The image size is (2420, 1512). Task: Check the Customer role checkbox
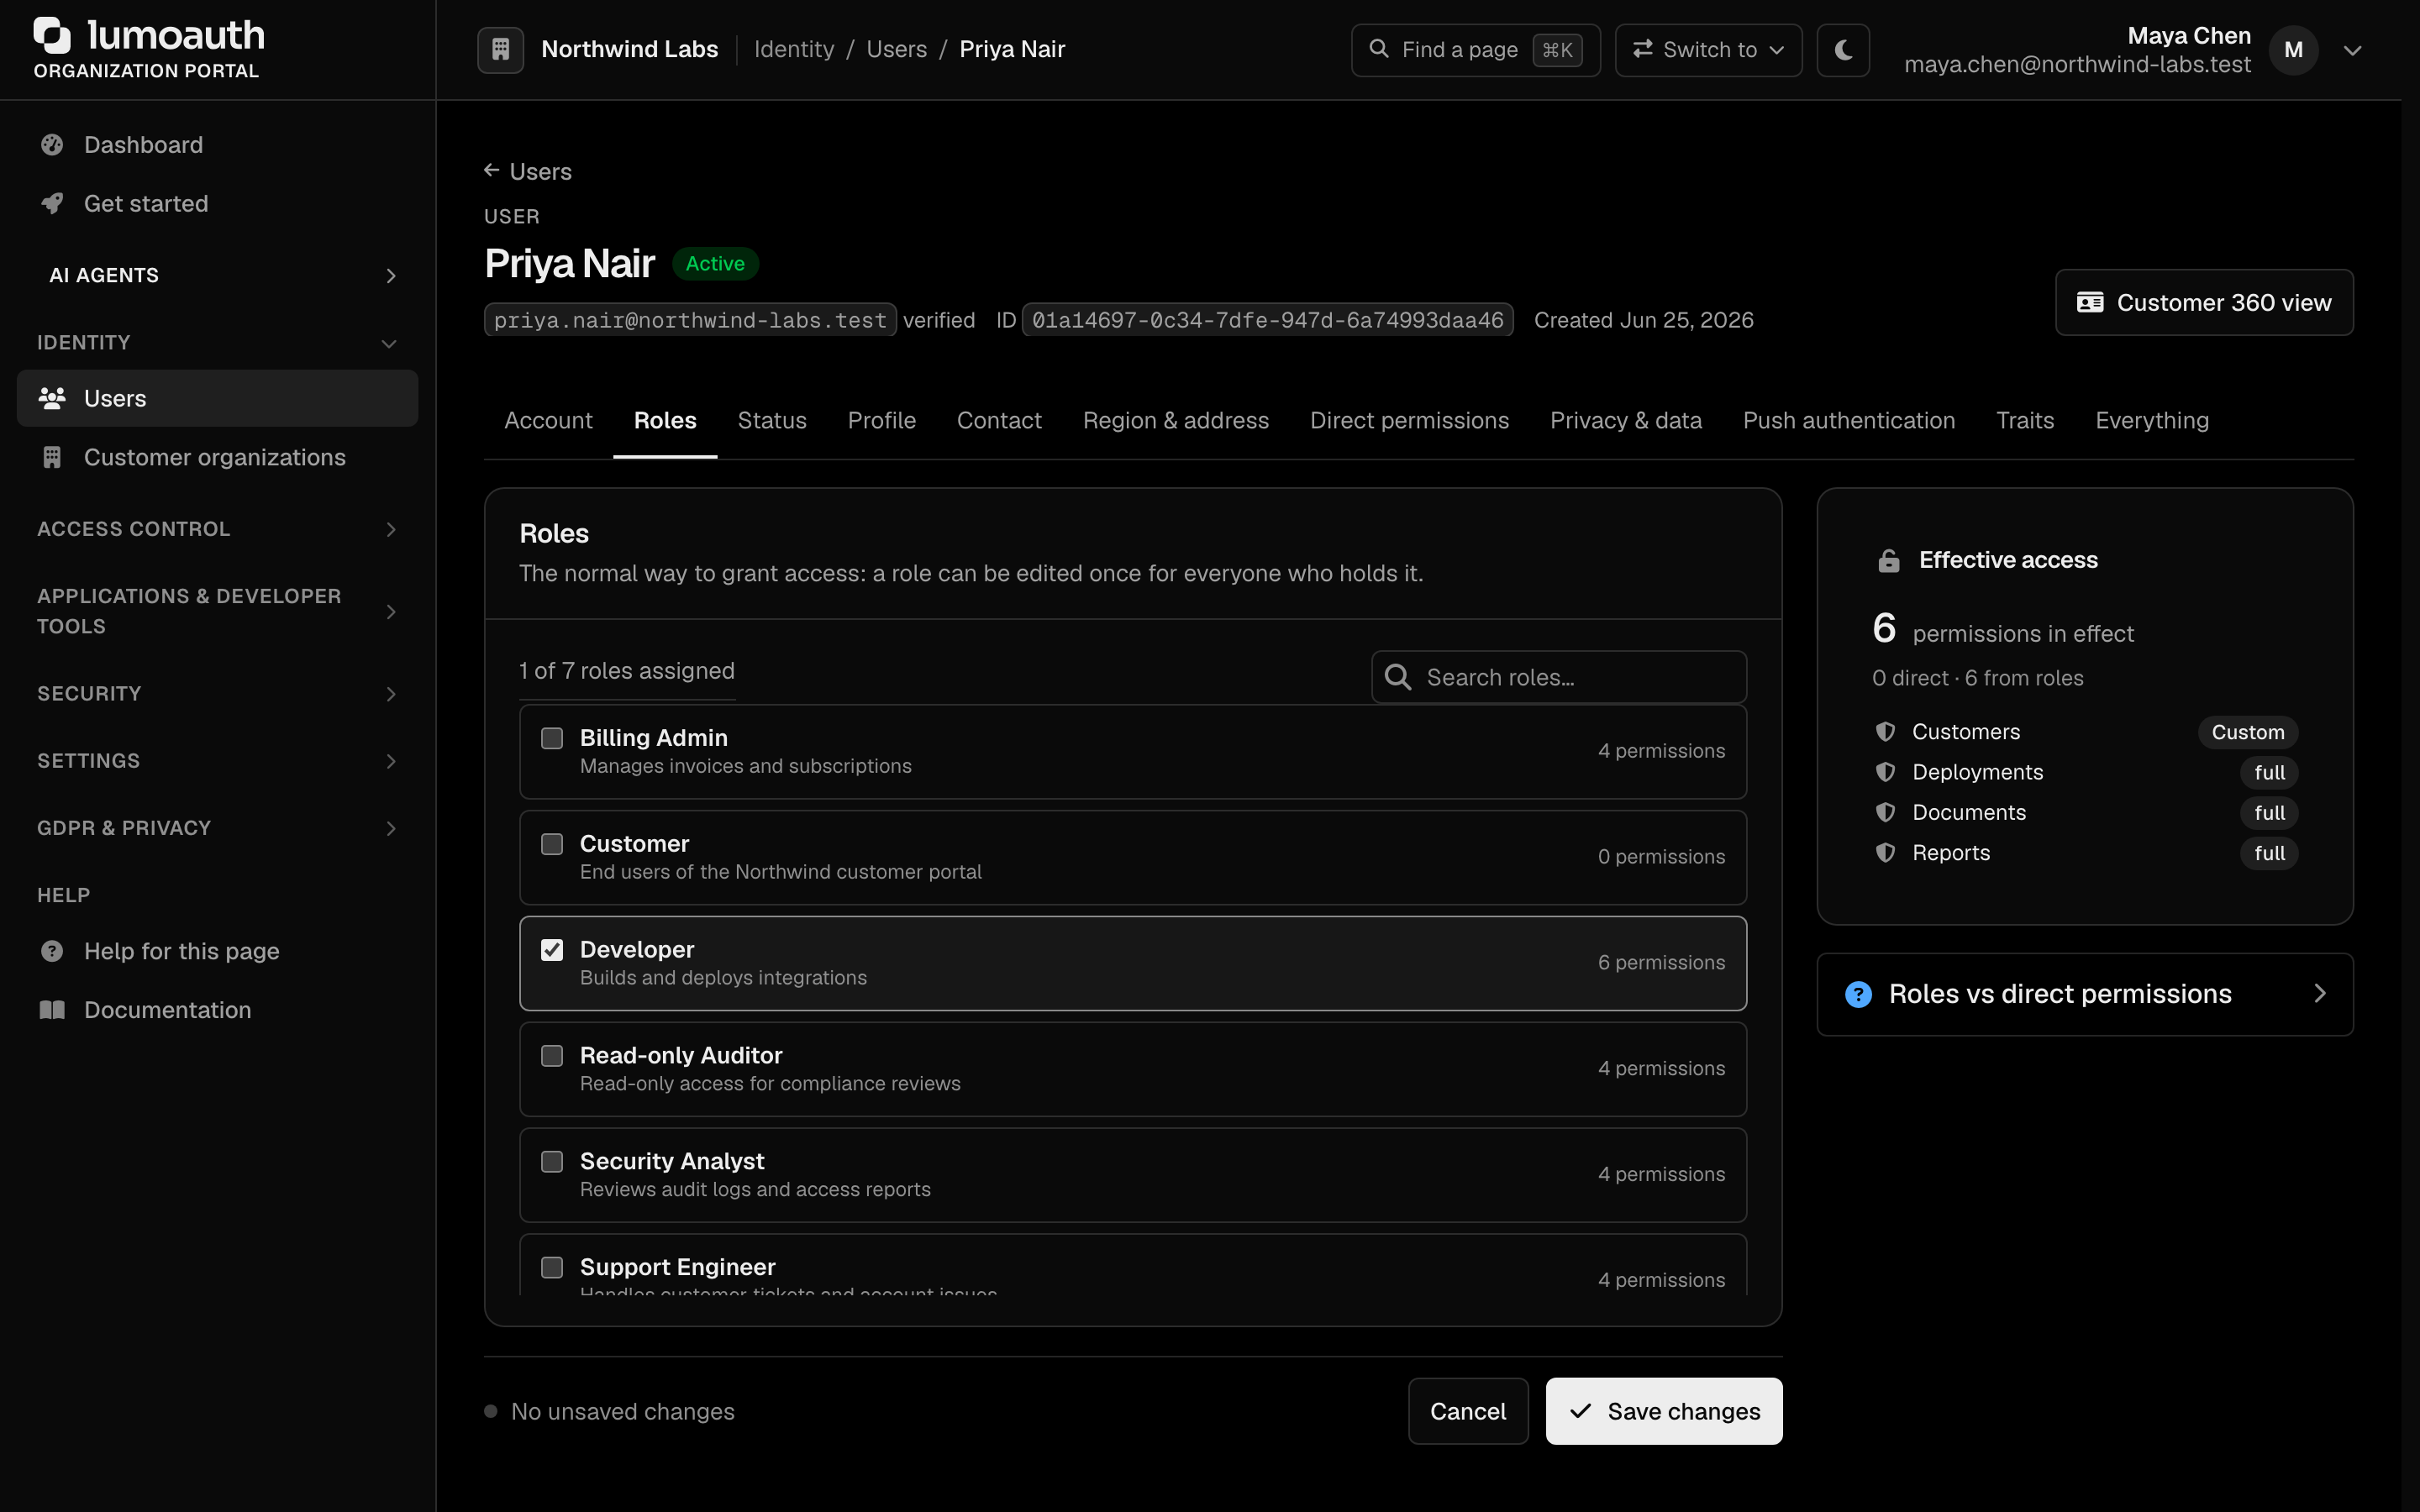552,844
